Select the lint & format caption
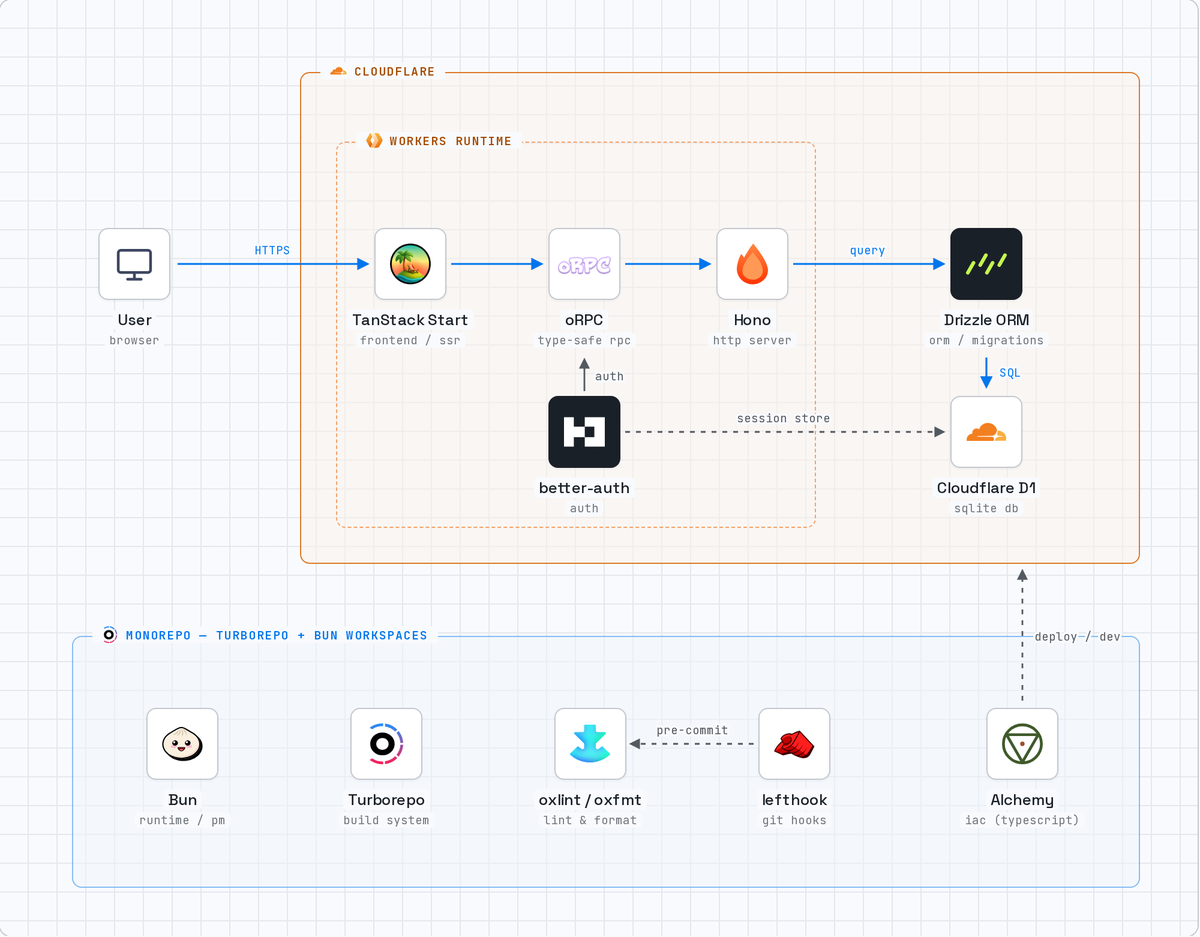 [x=590, y=820]
